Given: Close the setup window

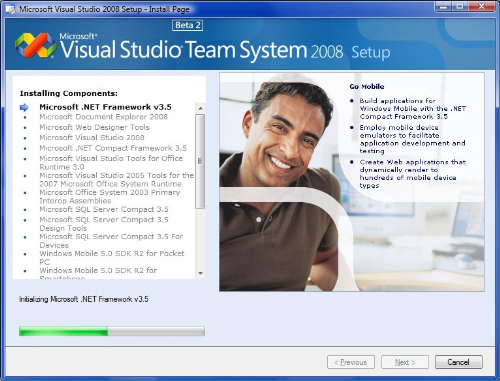Looking at the screenshot, I should (481, 6).
